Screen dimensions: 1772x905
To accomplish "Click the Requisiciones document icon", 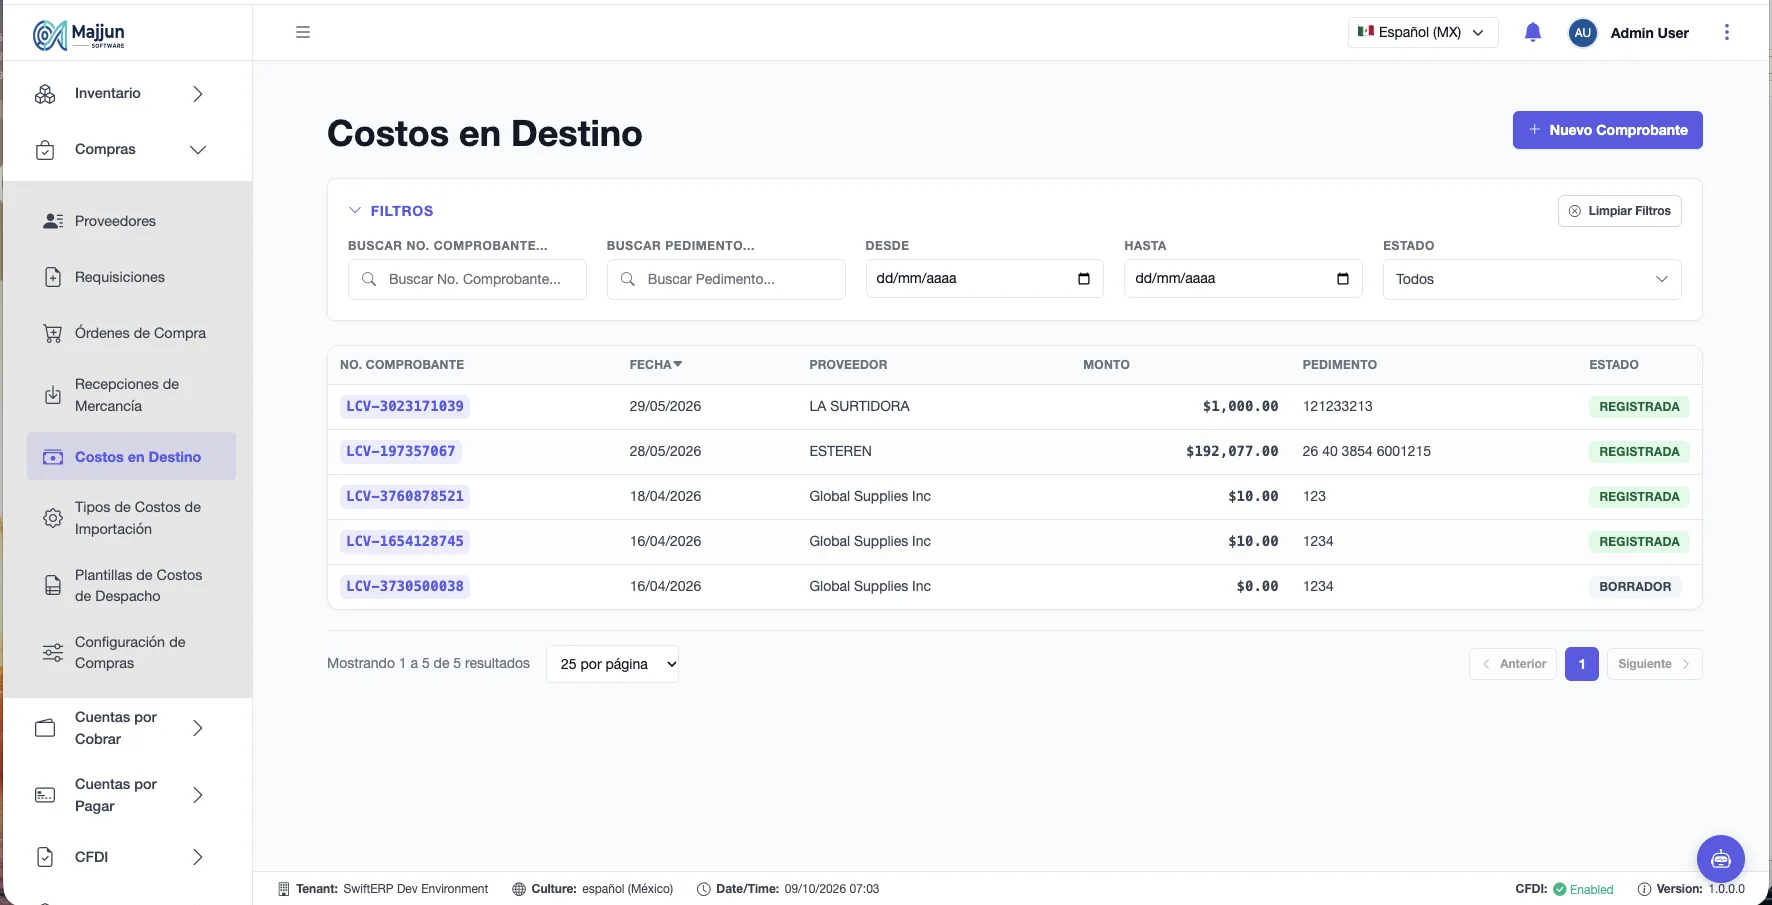I will [53, 277].
